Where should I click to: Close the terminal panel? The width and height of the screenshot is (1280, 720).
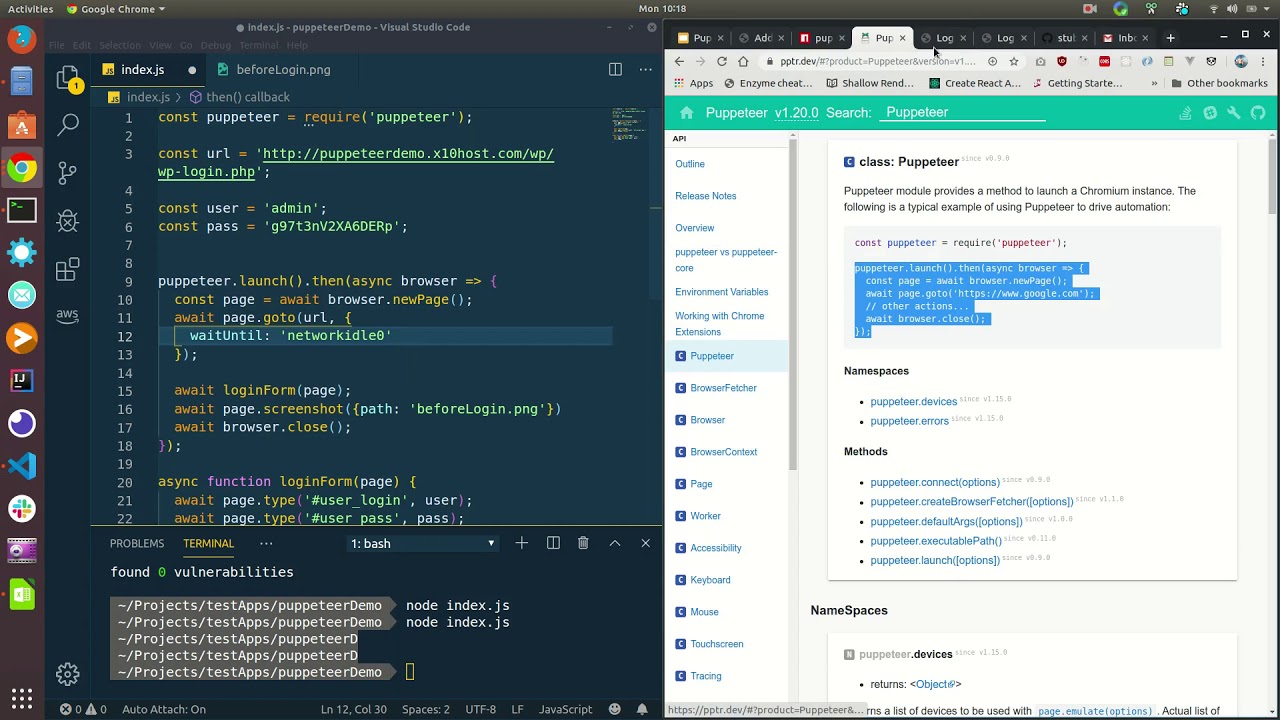point(645,543)
